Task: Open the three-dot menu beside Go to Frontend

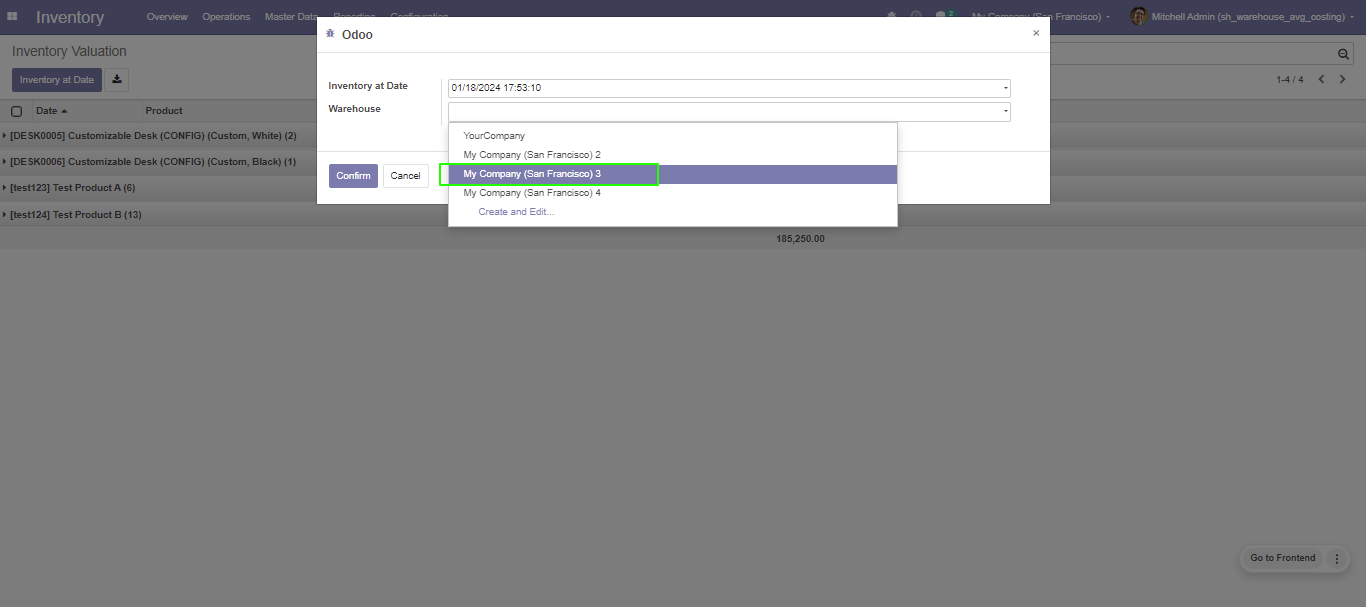Action: coord(1337,559)
